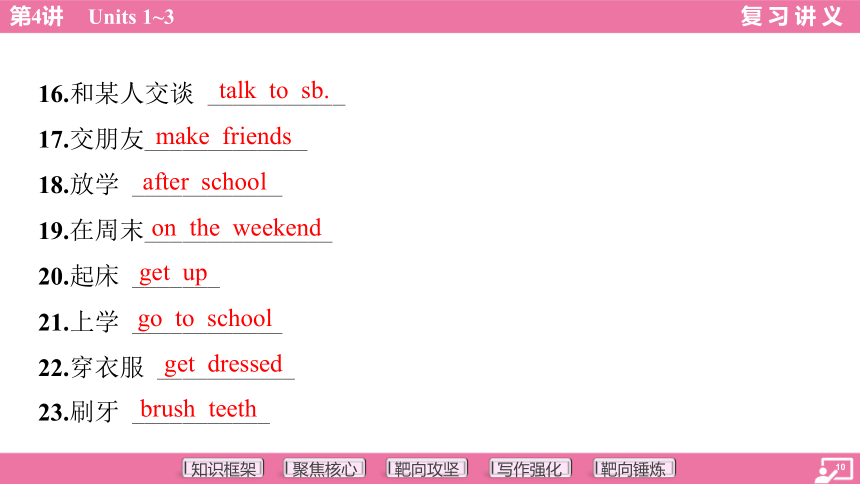Screen dimensions: 860x484
Task: Select the answer "after school"
Action: [x=205, y=182]
